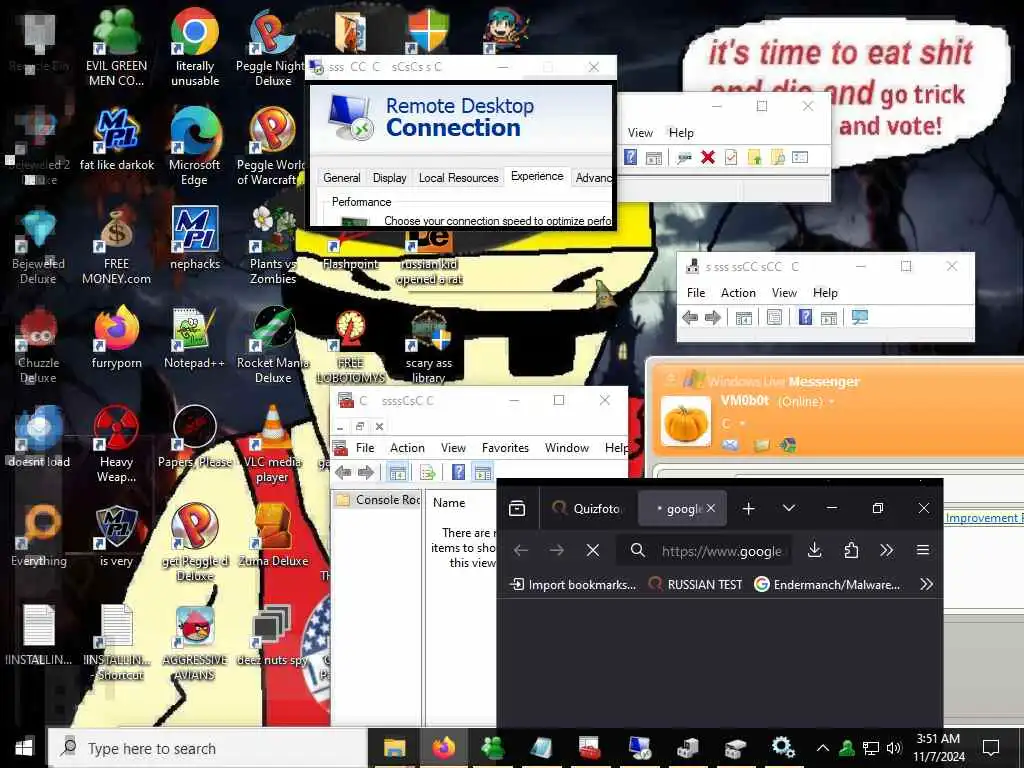1024x768 pixels.
Task: Open the furryporn Firefox shortcut
Action: [x=116, y=338]
